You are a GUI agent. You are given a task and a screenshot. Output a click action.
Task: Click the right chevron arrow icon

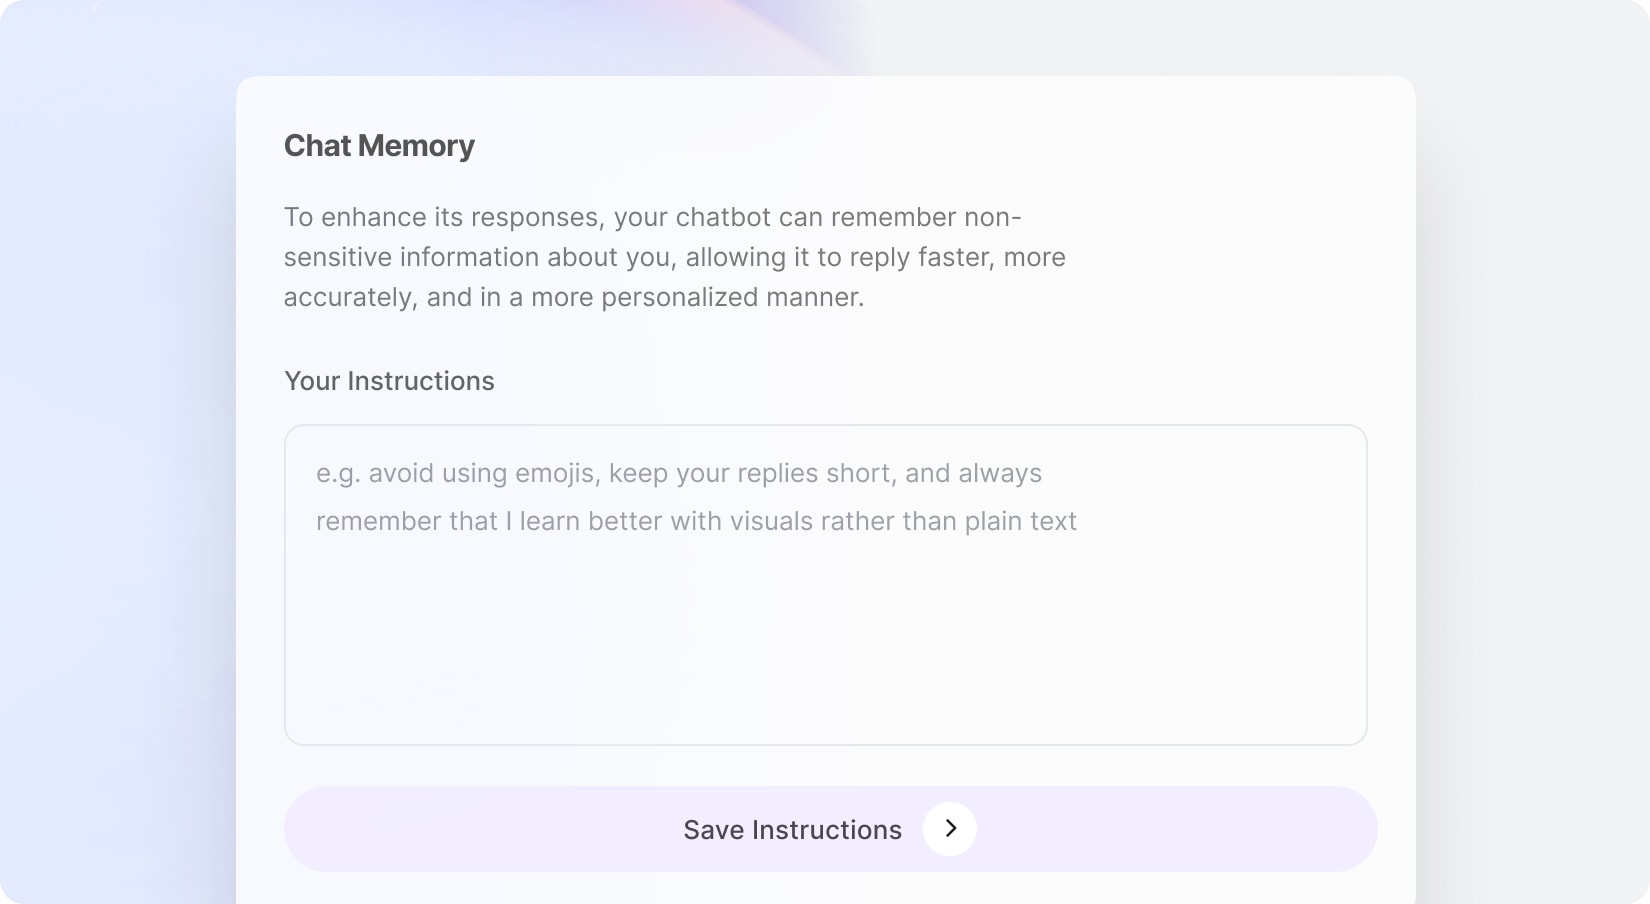point(950,829)
